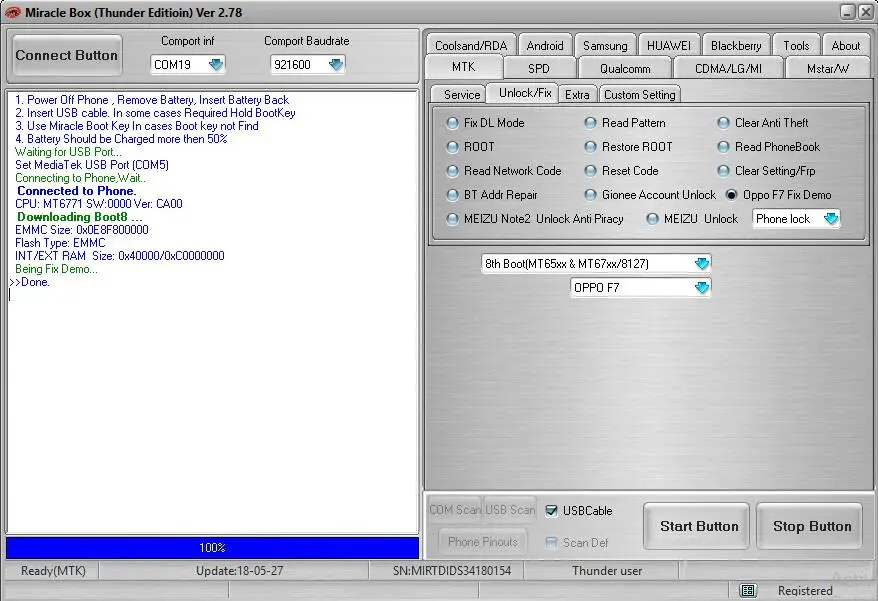Choose the Read Pattern option
The height and width of the screenshot is (601, 878).
click(x=590, y=123)
